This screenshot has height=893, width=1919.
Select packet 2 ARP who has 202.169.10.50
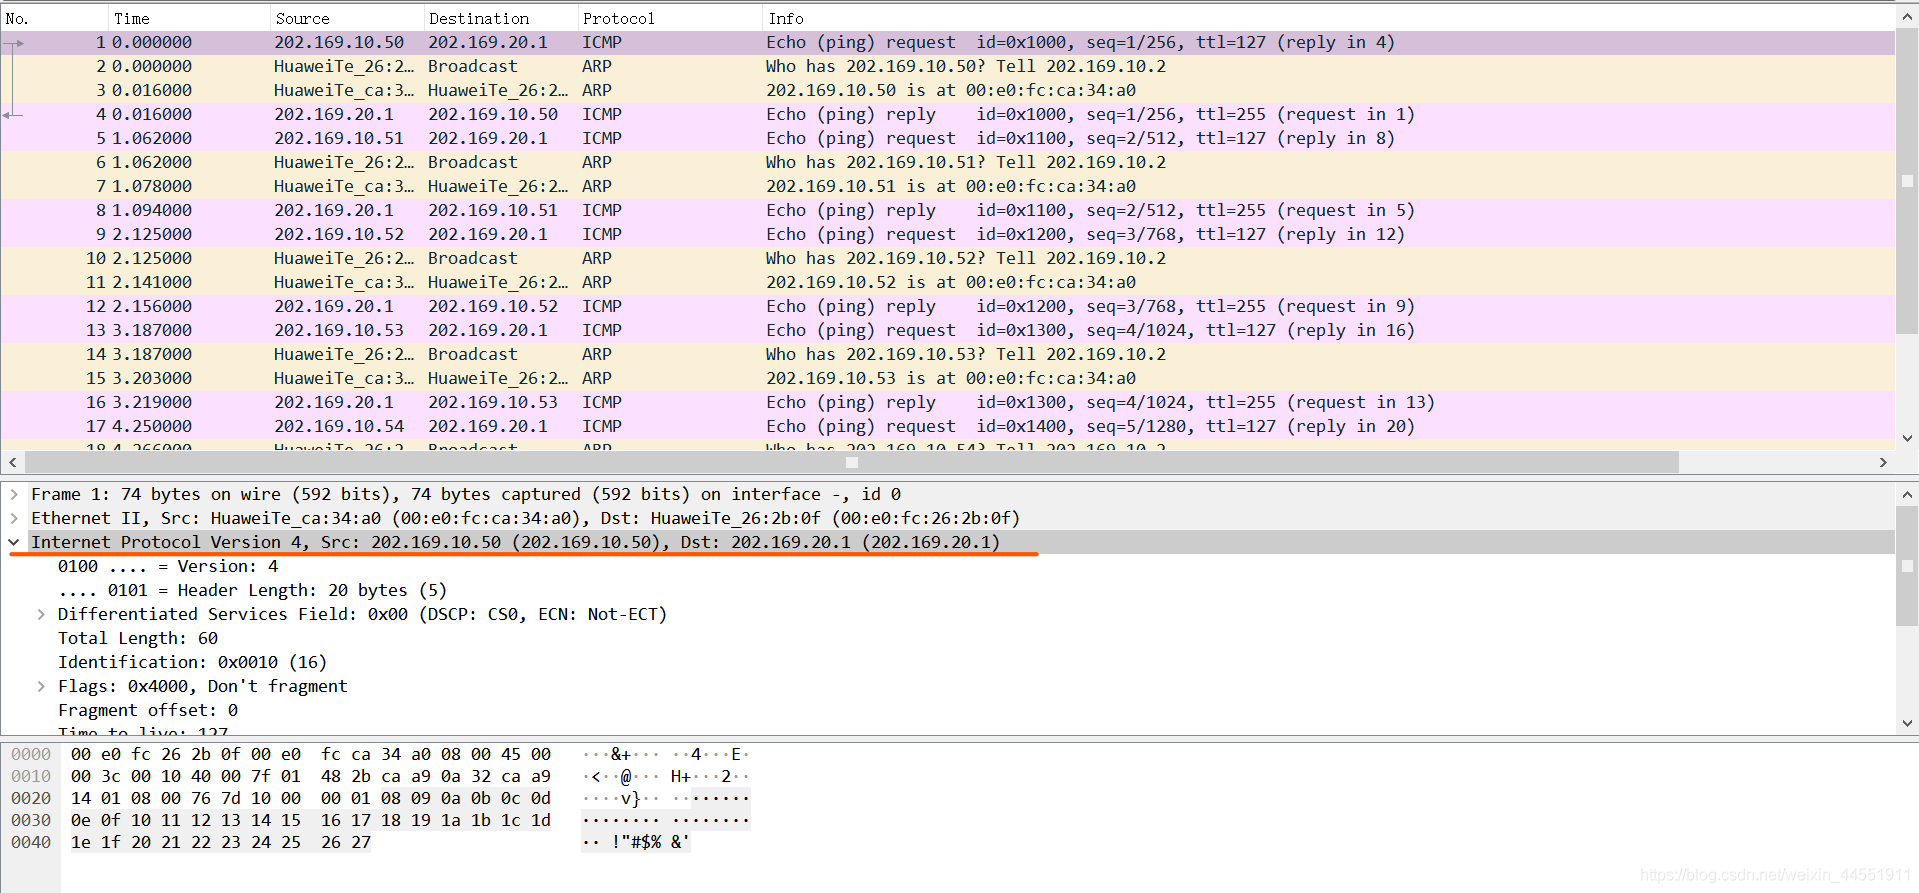pyautogui.click(x=948, y=66)
